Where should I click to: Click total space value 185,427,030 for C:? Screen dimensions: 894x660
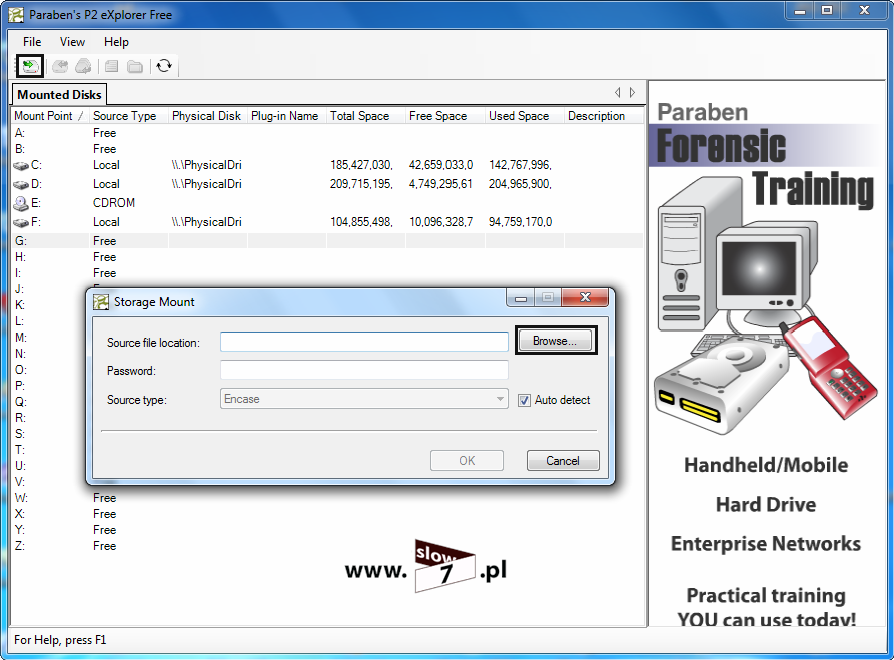point(361,165)
